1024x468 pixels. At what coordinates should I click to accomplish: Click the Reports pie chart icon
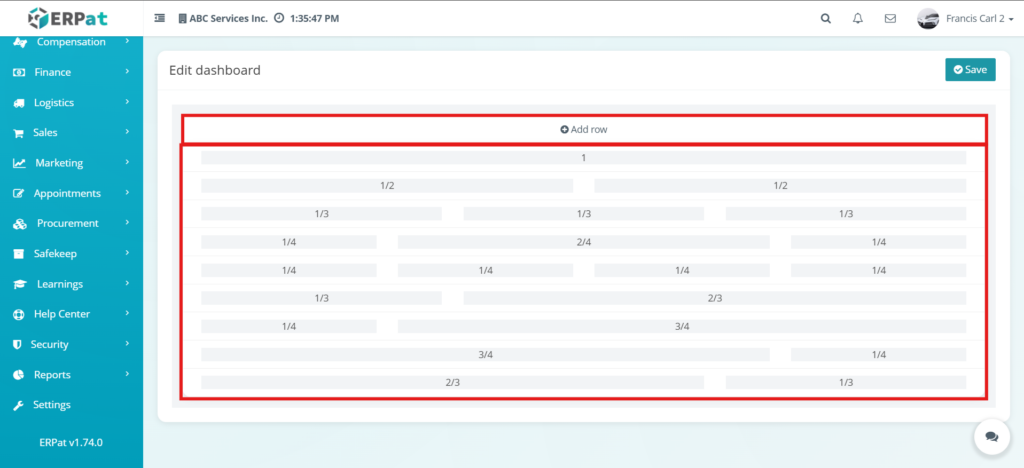coord(20,375)
